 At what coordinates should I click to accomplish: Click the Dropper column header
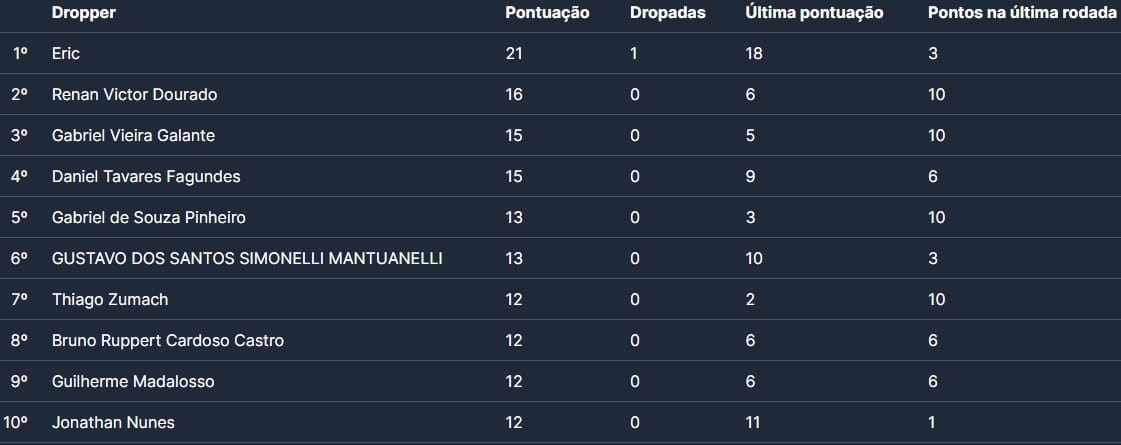83,13
